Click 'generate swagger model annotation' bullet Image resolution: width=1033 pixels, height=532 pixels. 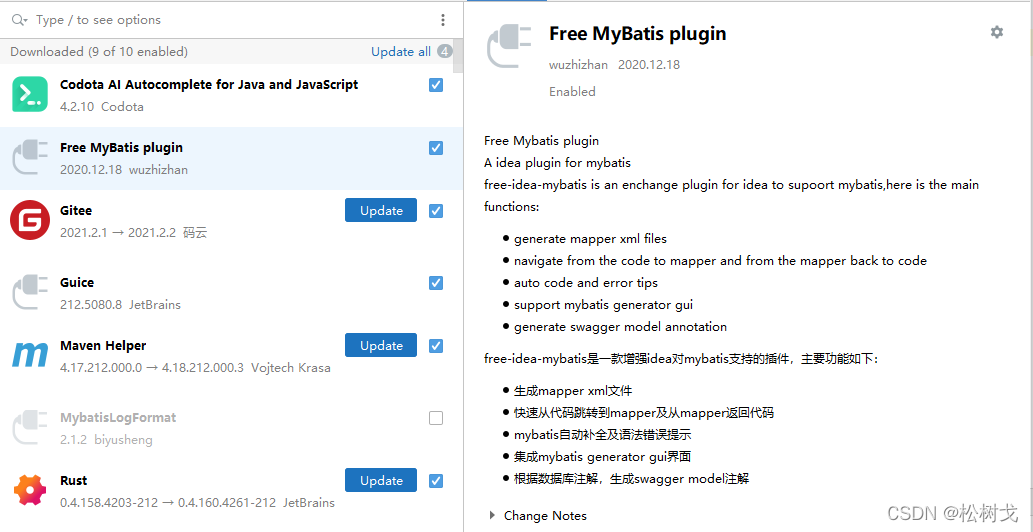[621, 327]
